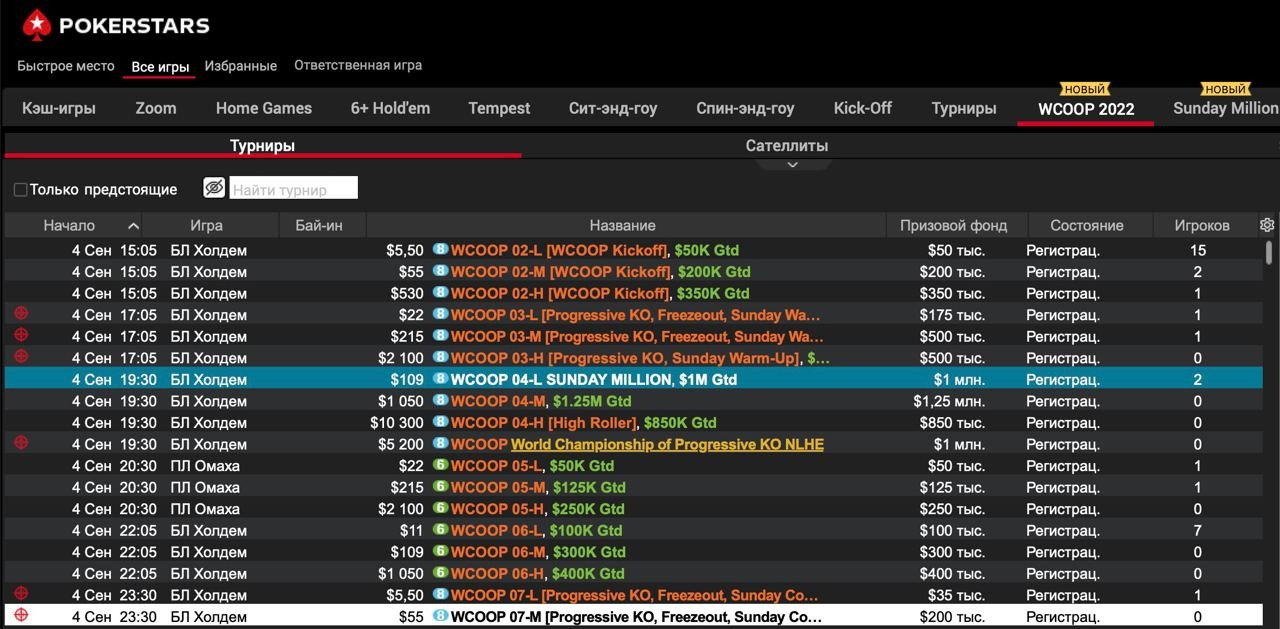The width and height of the screenshot is (1280, 629).
Task: Enable the Только предстоящие checkbox
Action: point(20,189)
